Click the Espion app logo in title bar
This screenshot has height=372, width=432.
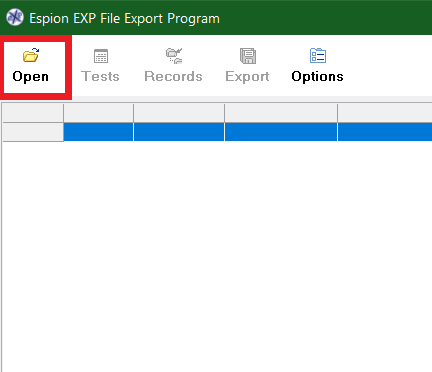(15, 17)
